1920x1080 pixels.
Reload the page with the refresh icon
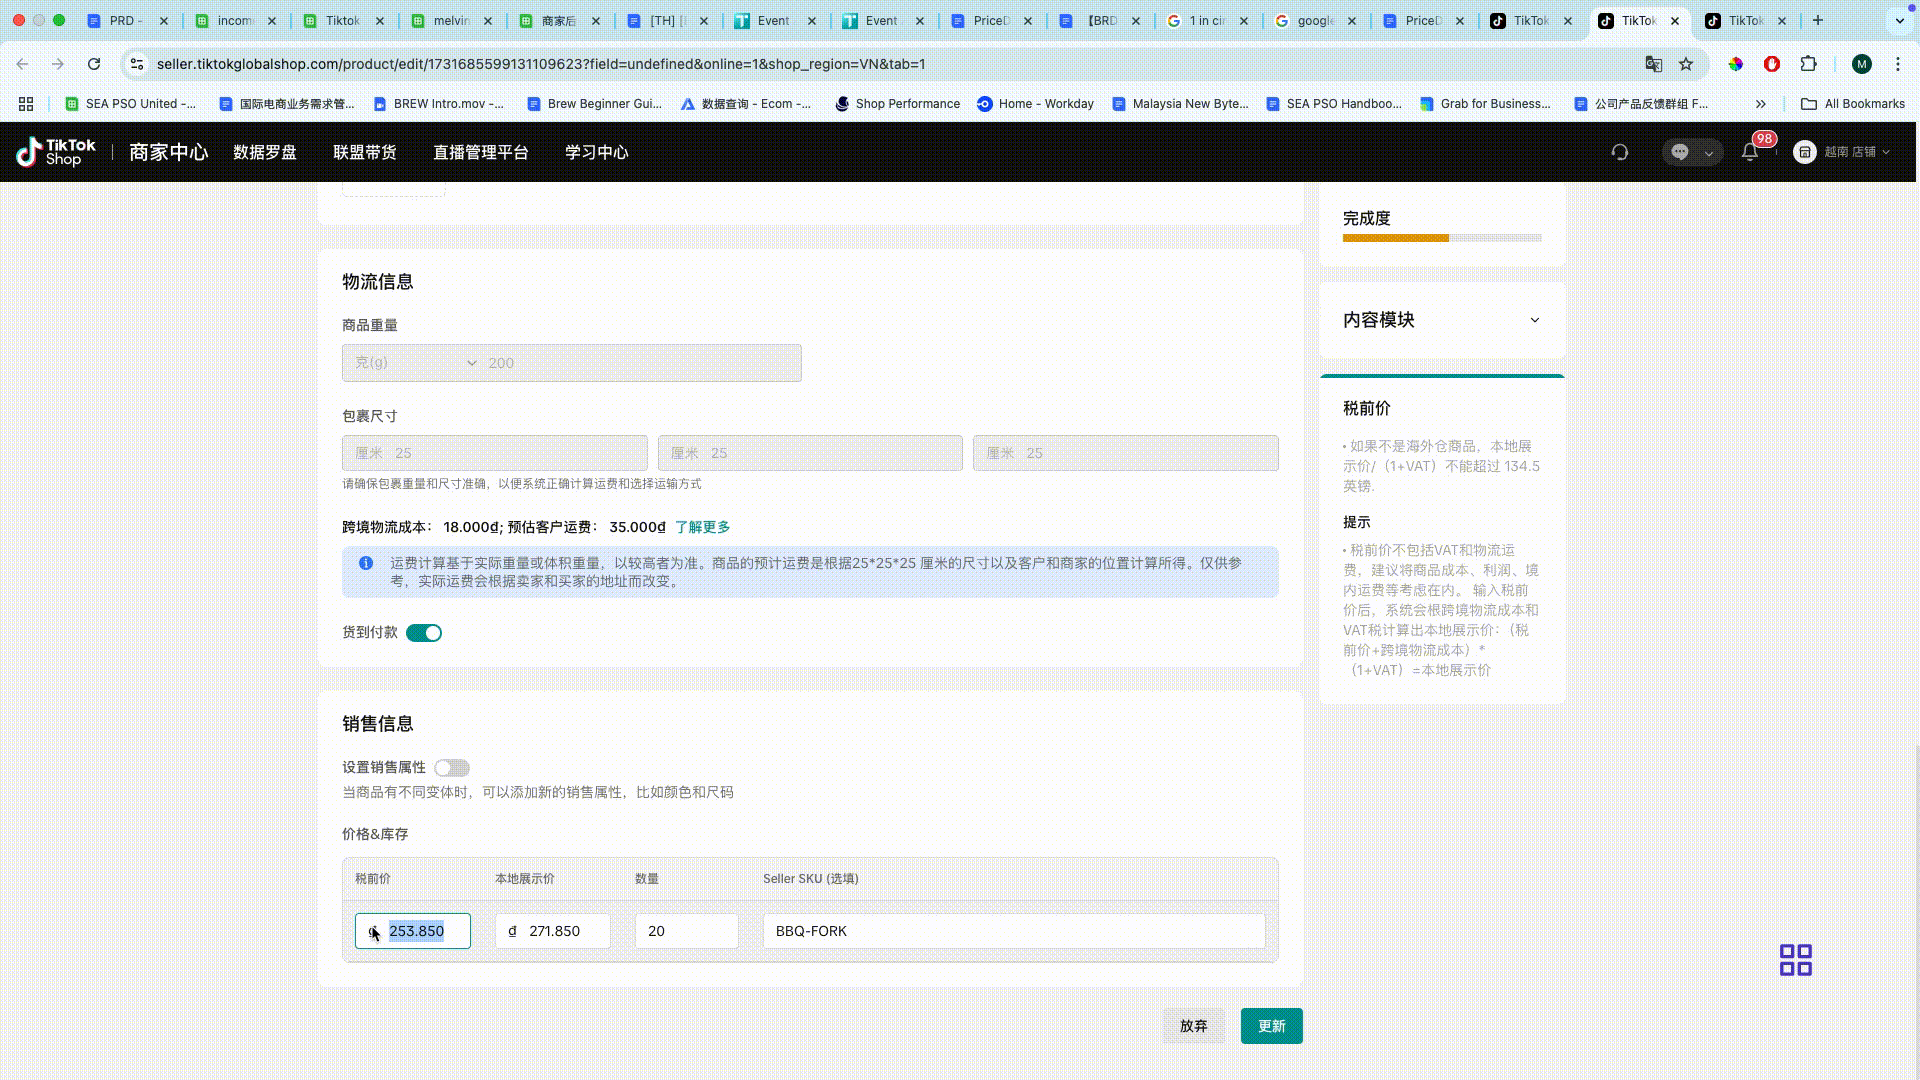click(94, 64)
